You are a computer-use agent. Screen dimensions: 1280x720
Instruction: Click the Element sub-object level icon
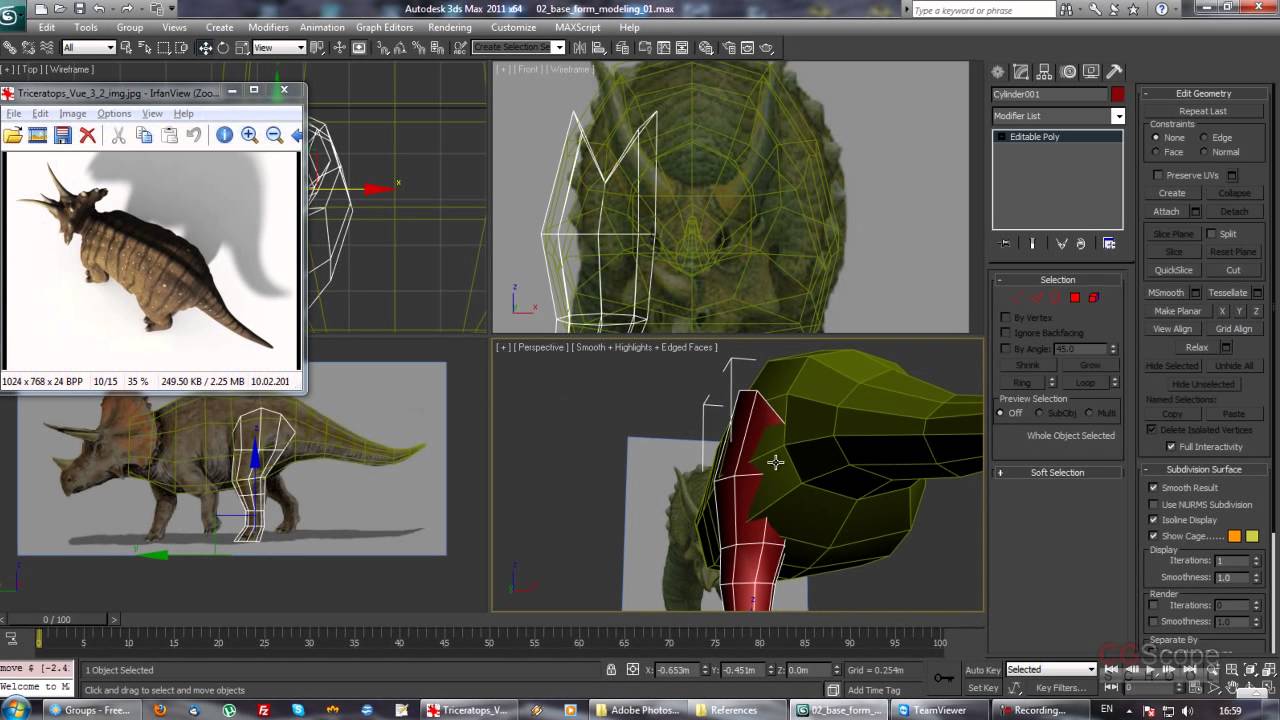pos(1093,298)
